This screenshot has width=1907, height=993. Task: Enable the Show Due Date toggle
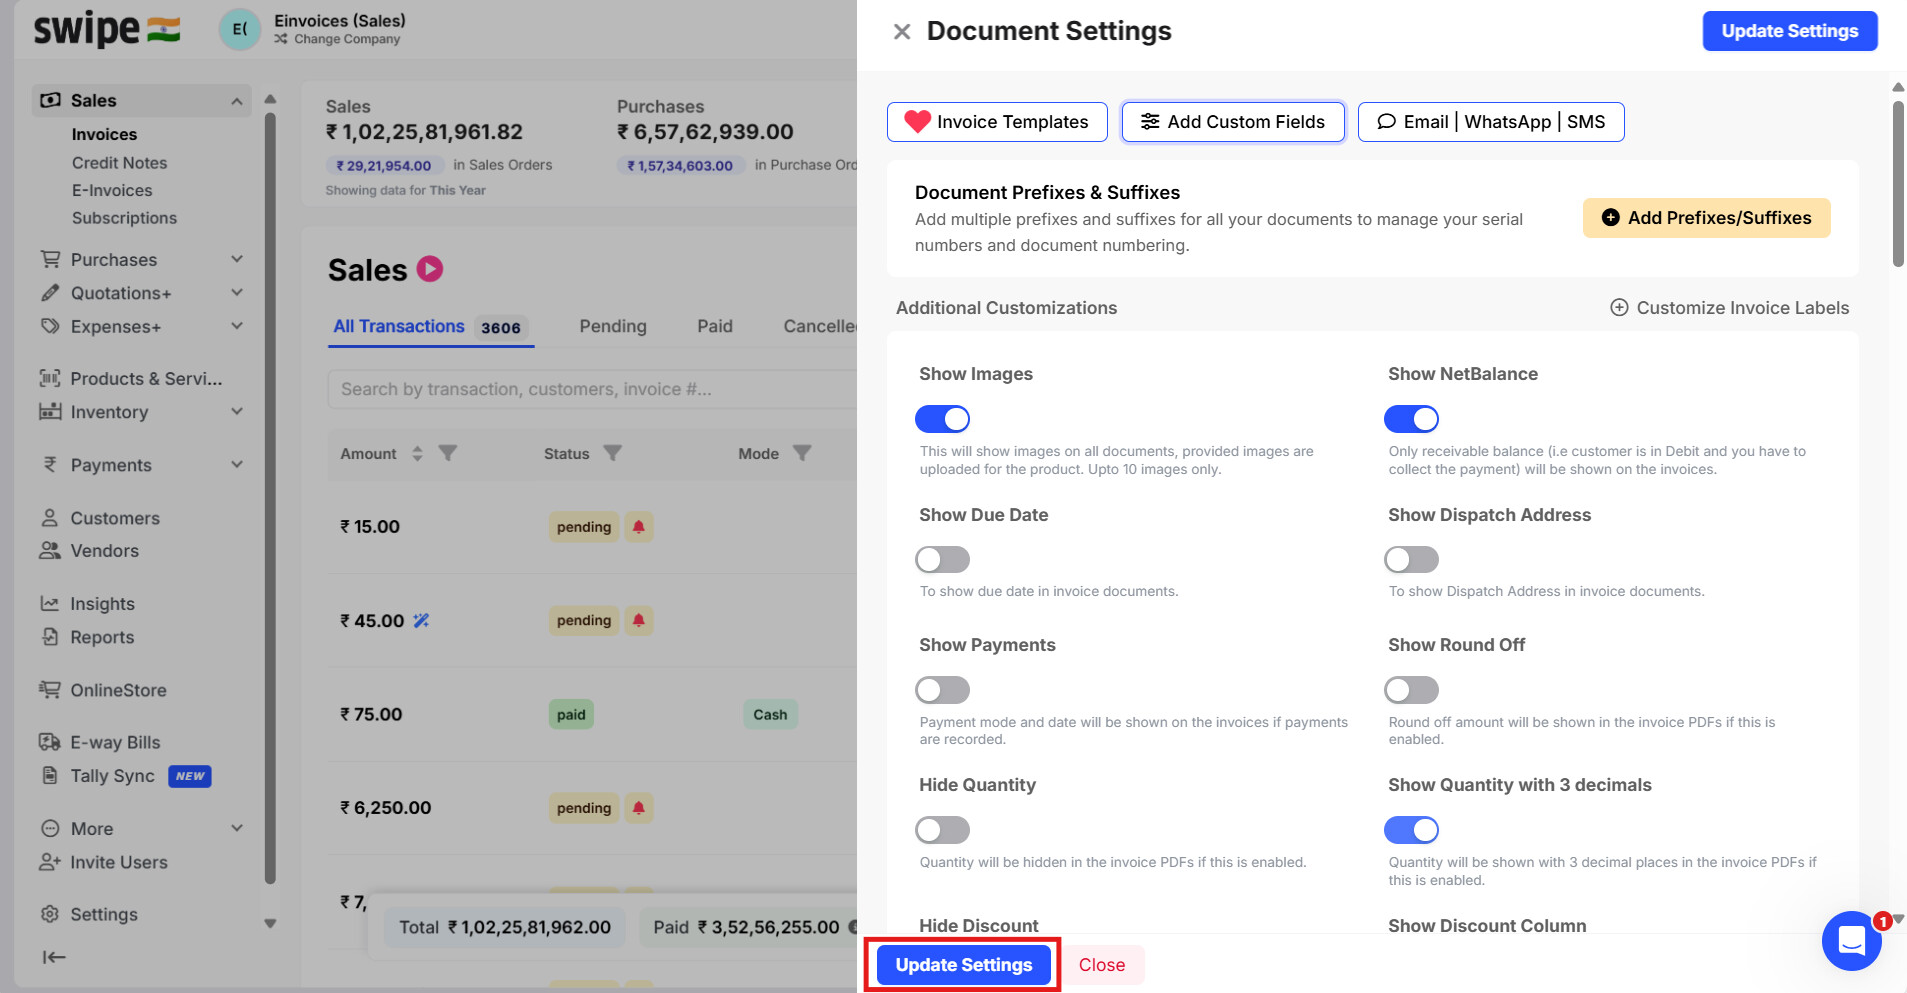pos(942,559)
